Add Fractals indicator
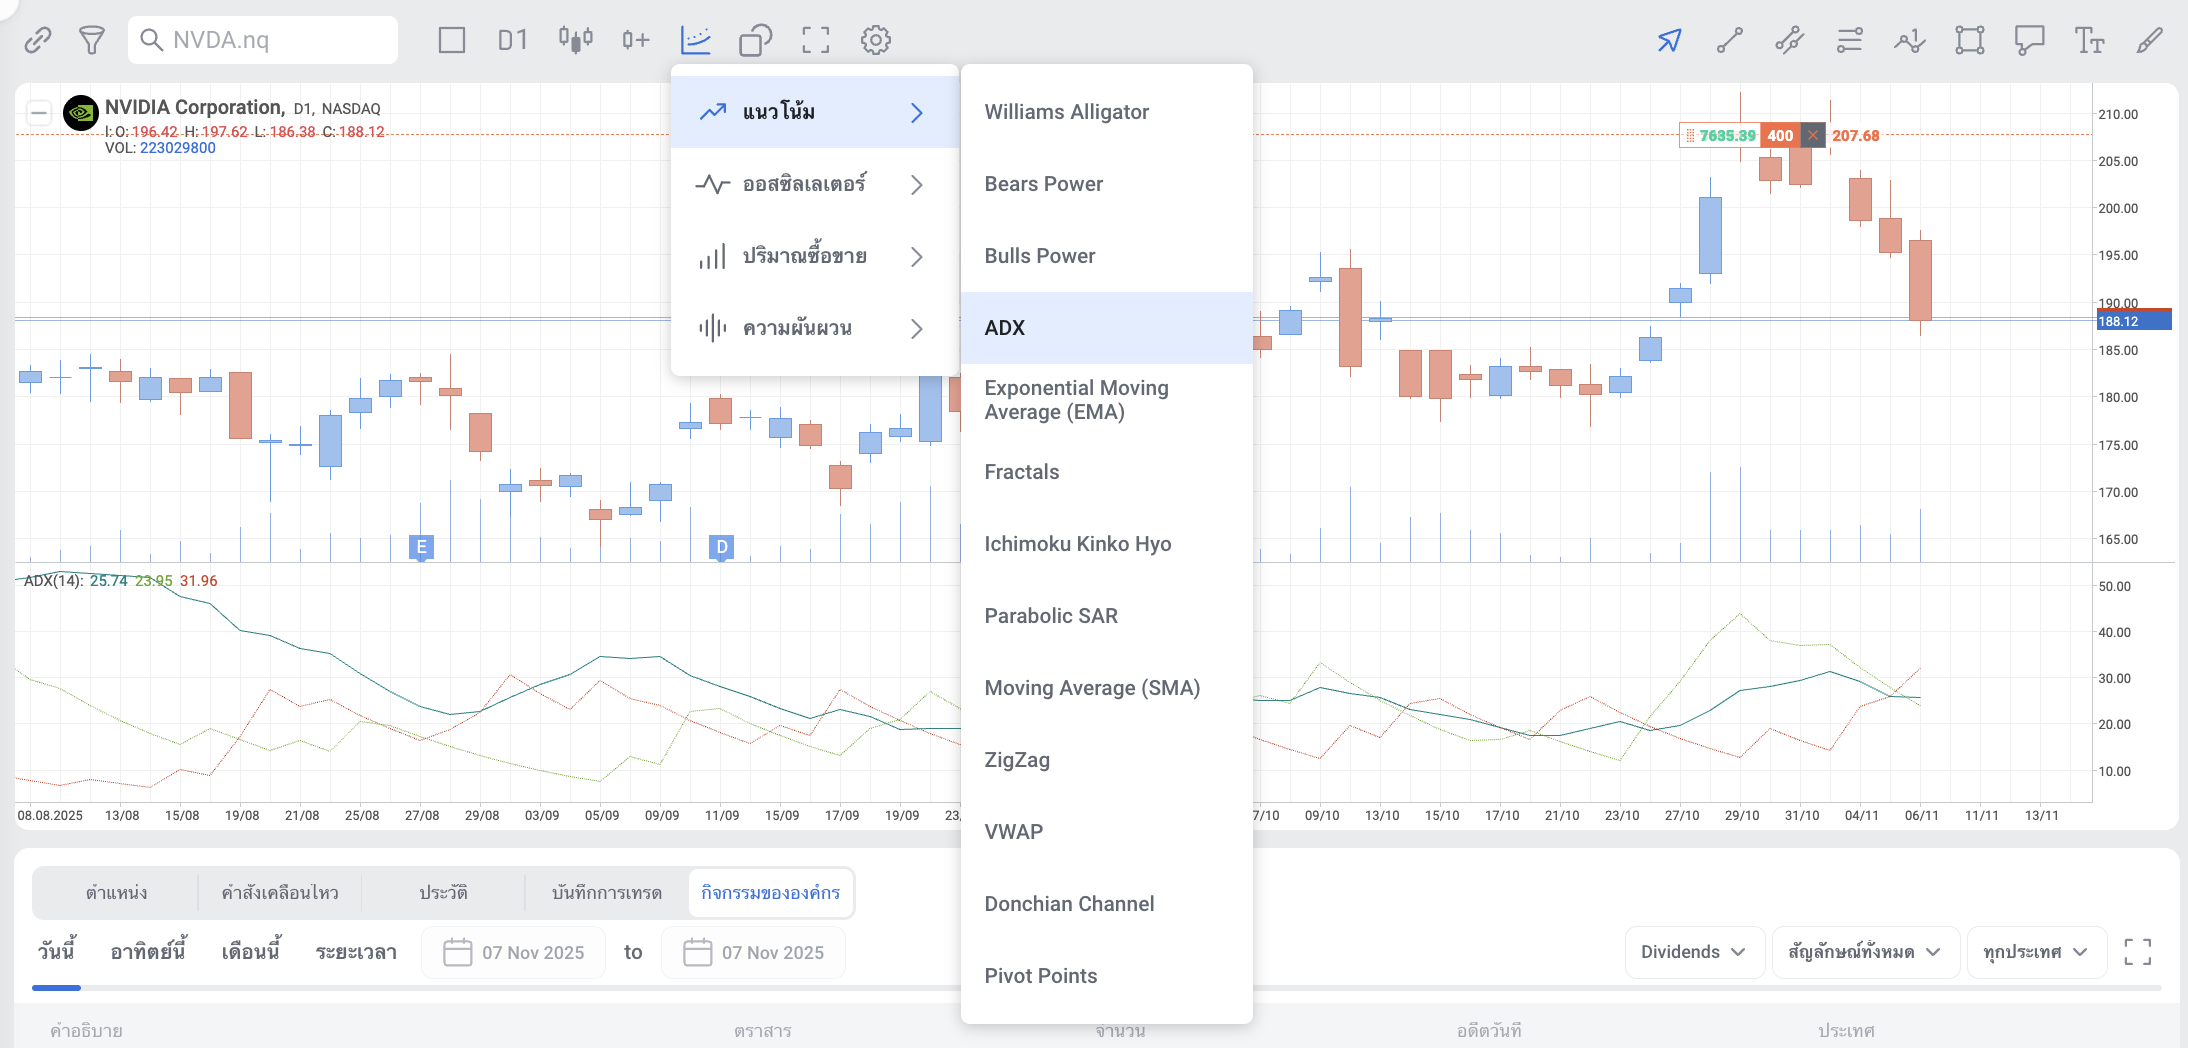The image size is (2188, 1048). [x=1107, y=472]
